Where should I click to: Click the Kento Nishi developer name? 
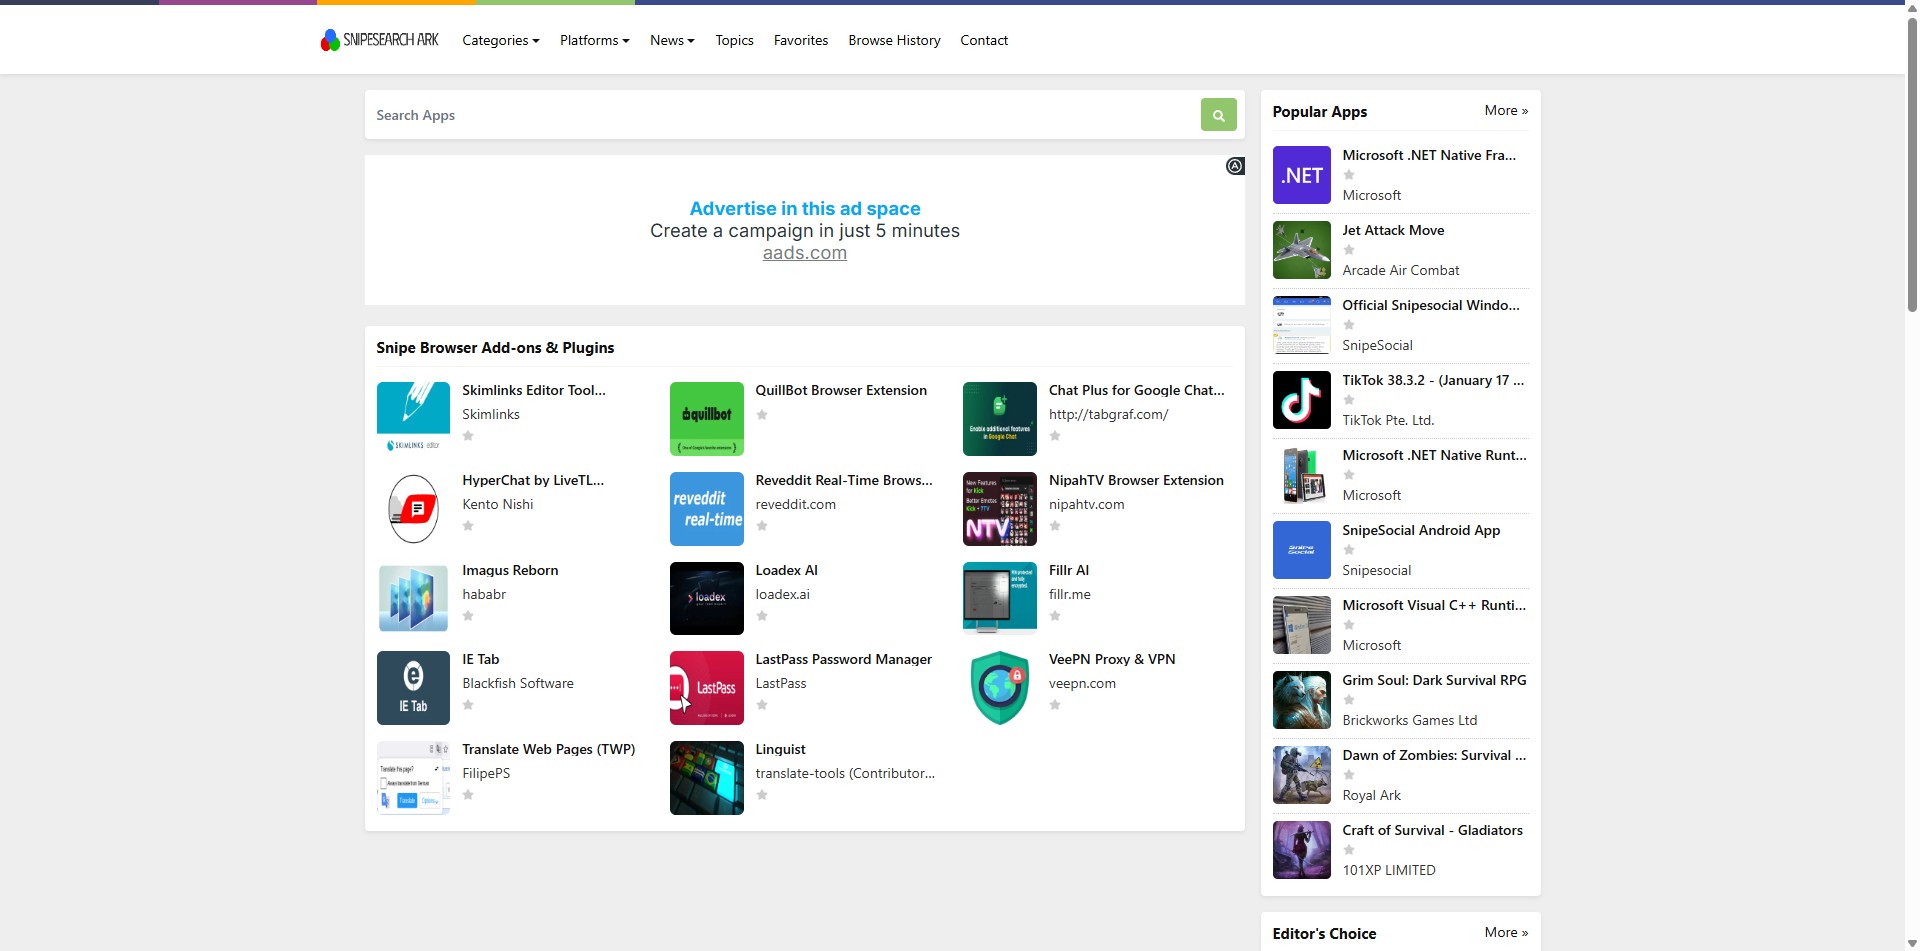click(x=497, y=504)
